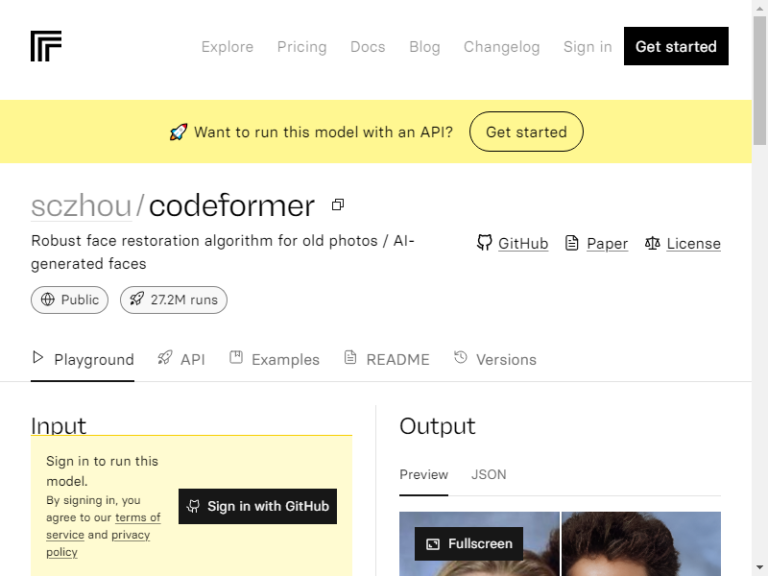Copy model name with the copy icon
This screenshot has width=768, height=576.
coord(337,205)
